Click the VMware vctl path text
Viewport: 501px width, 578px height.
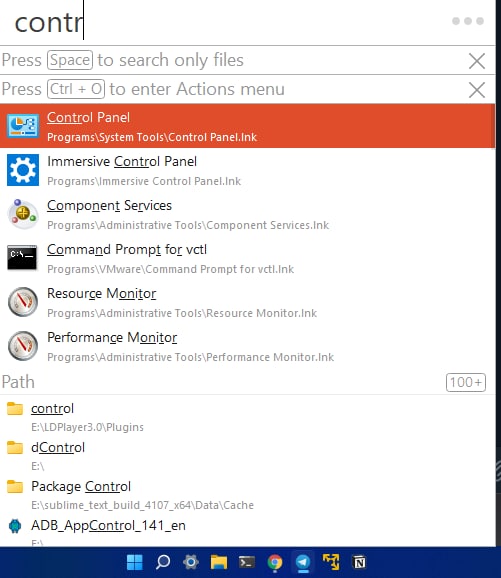pyautogui.click(x=171, y=269)
